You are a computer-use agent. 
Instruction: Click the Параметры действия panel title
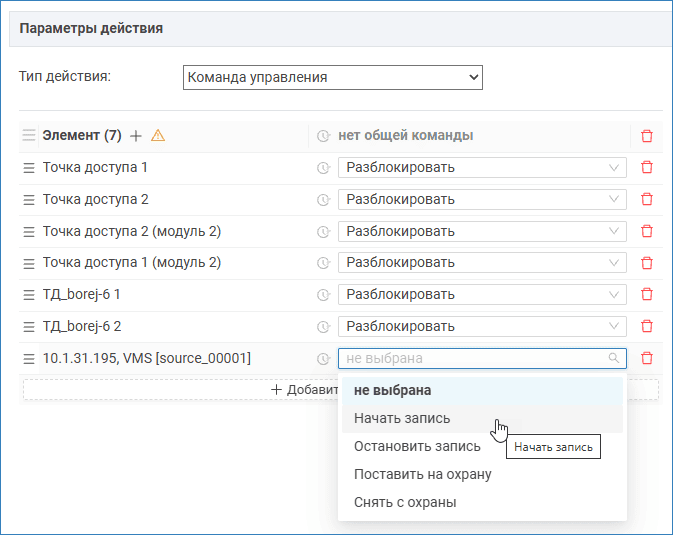(91, 28)
